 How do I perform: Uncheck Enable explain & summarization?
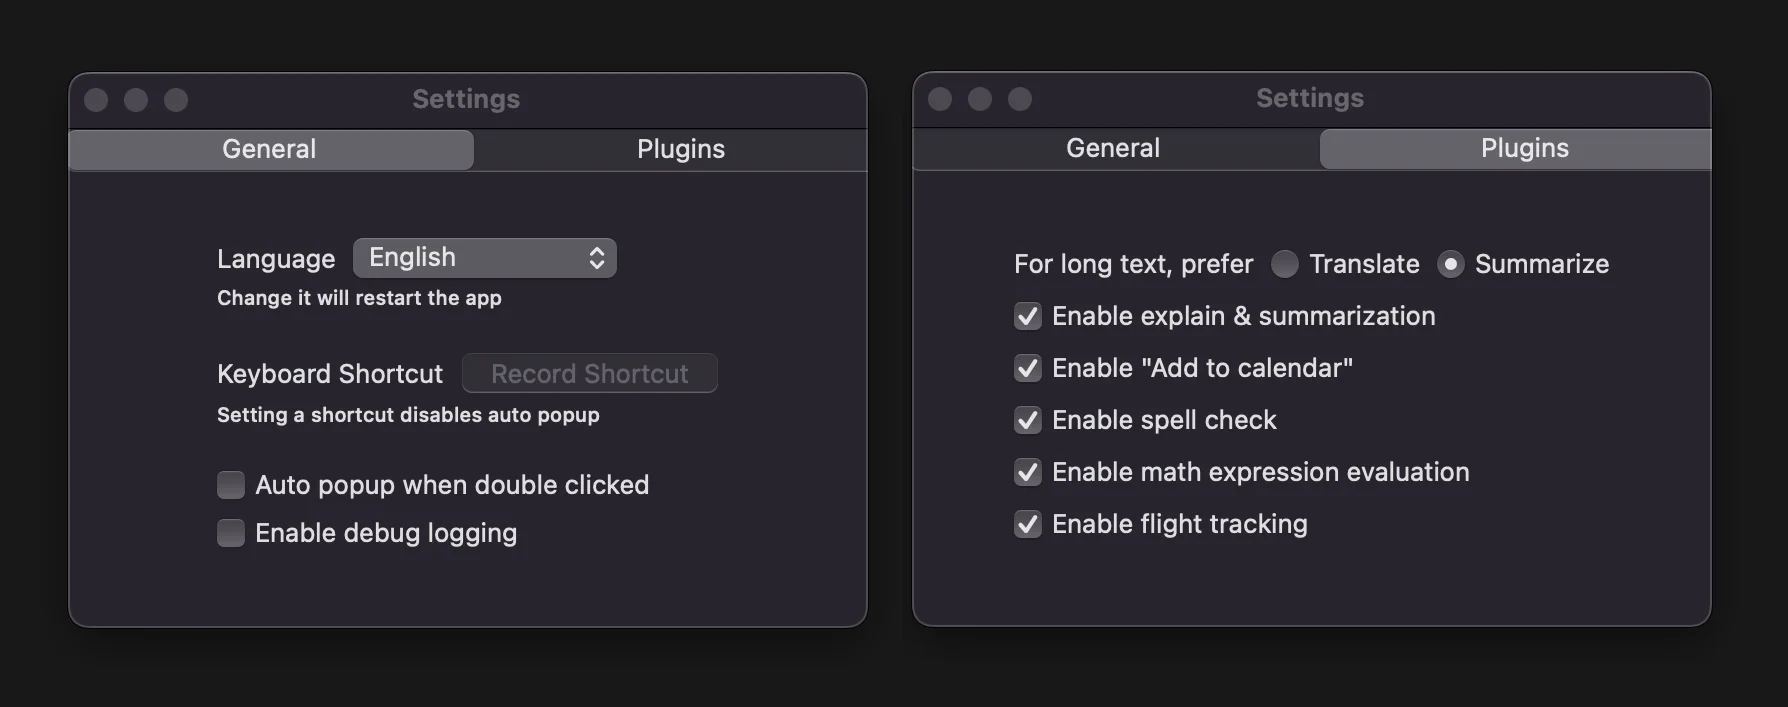(1028, 316)
